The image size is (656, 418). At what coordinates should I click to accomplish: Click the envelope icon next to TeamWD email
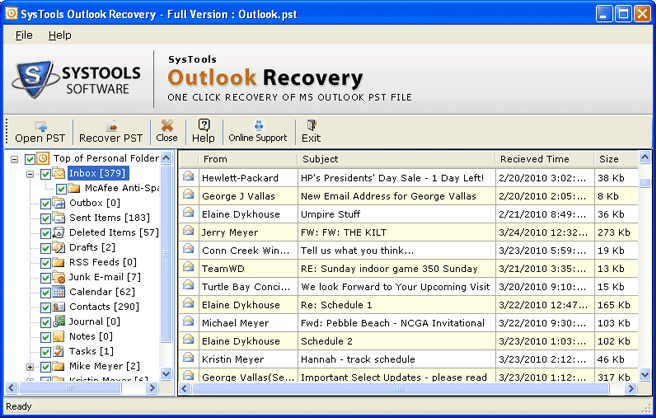187,268
